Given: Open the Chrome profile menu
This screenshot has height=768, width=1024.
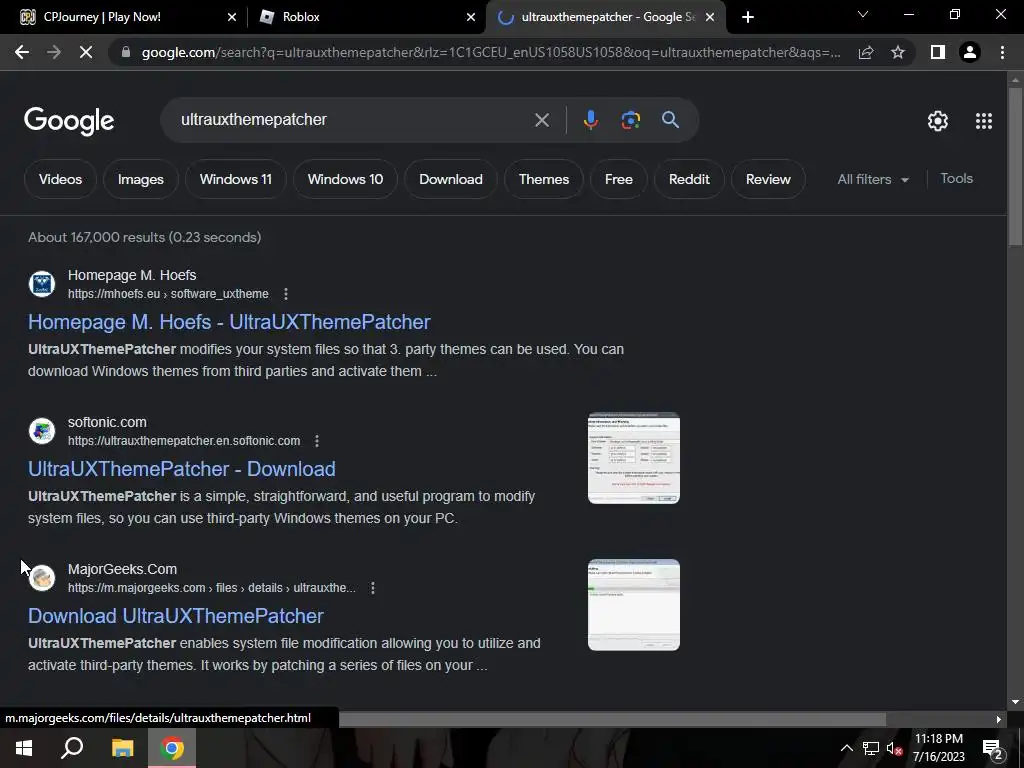Looking at the screenshot, I should (970, 52).
